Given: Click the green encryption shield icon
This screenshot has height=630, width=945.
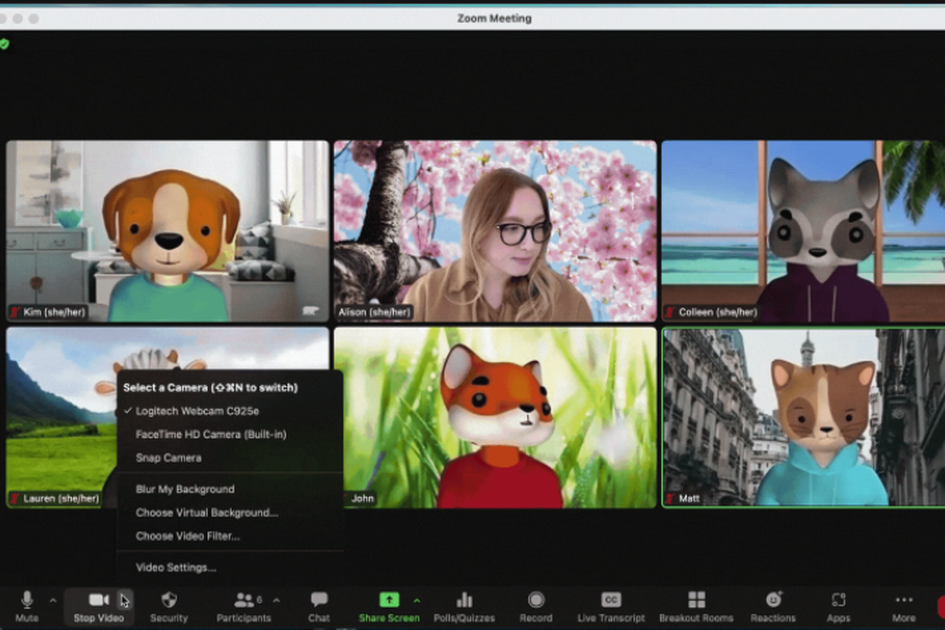Looking at the screenshot, I should click(x=4, y=44).
